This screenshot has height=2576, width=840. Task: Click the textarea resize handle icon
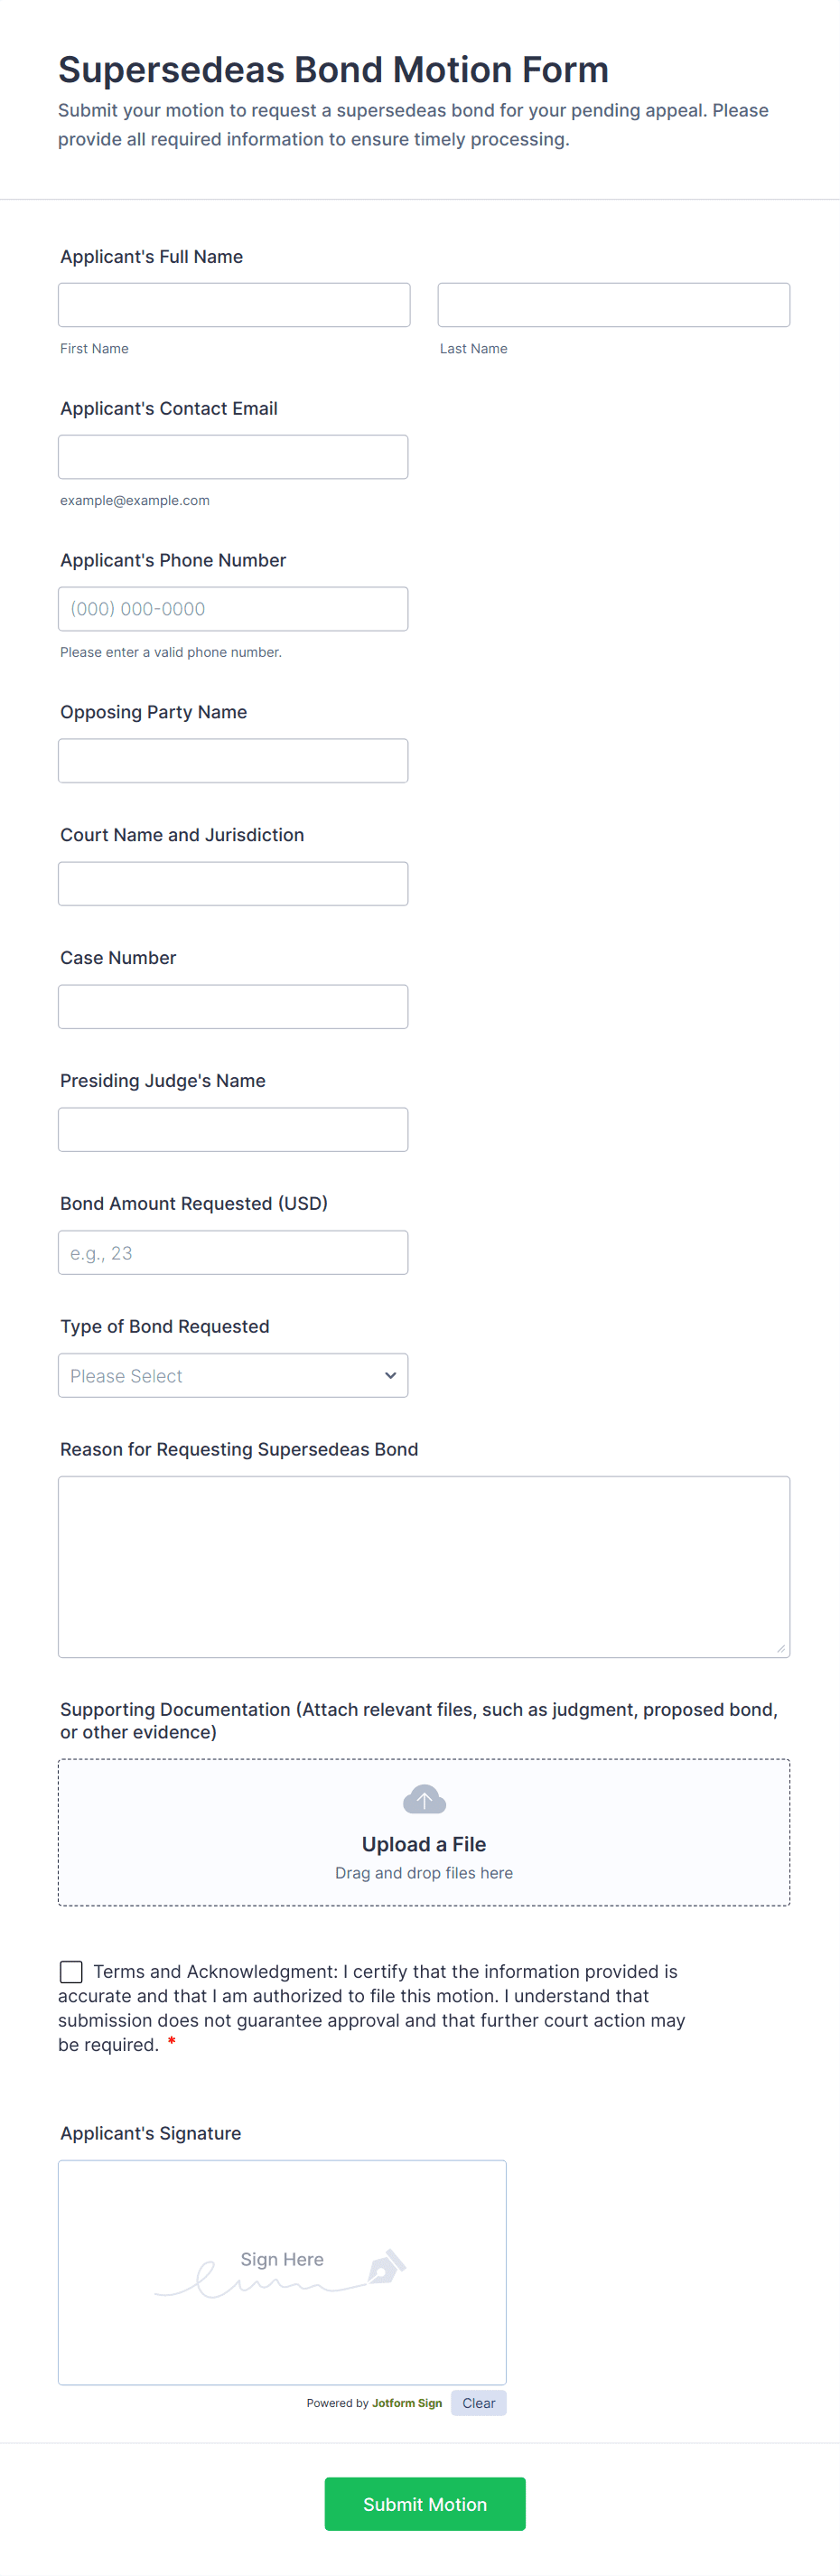pos(780,1648)
